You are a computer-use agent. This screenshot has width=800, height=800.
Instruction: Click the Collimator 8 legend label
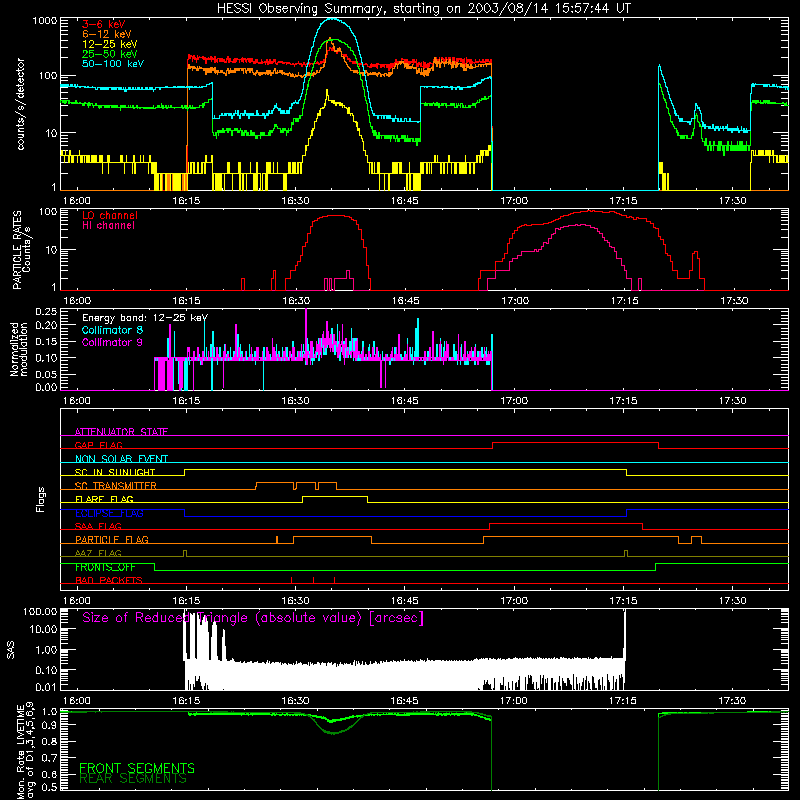click(x=112, y=330)
